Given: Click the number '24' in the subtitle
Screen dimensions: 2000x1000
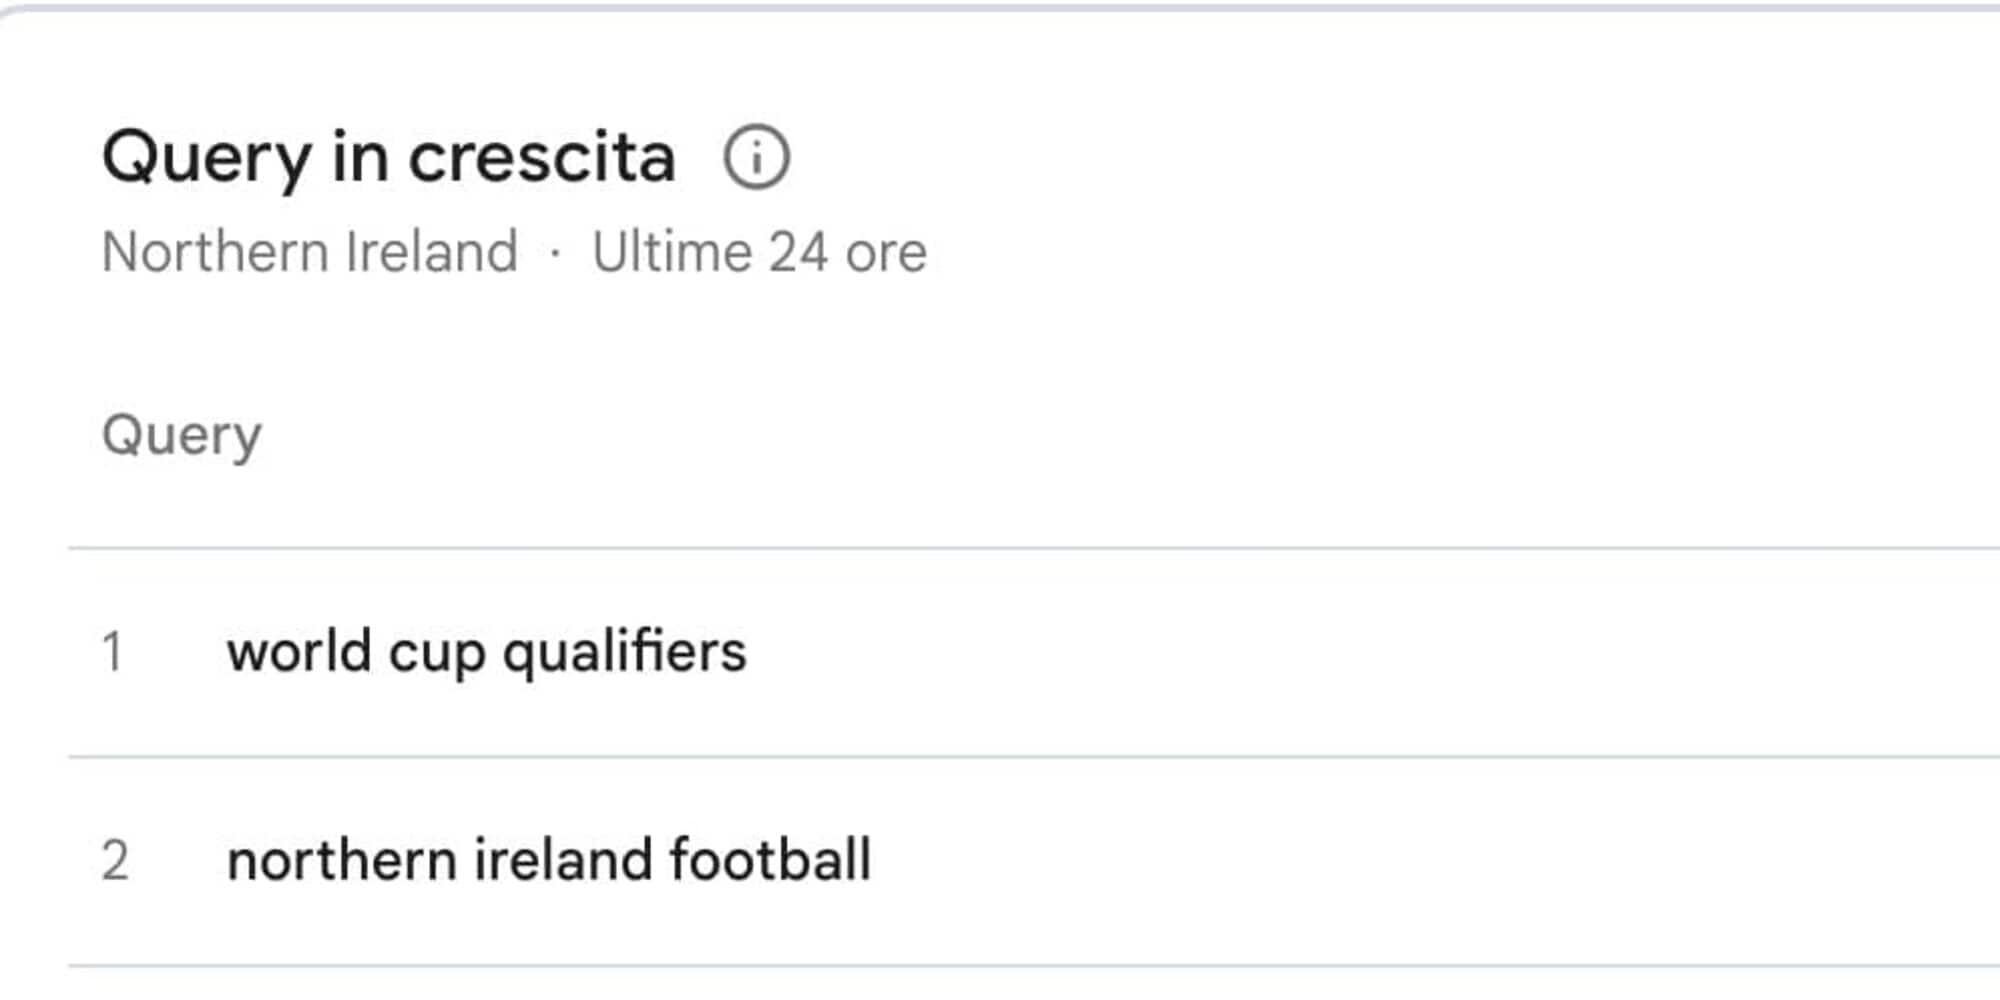Looking at the screenshot, I should (798, 251).
